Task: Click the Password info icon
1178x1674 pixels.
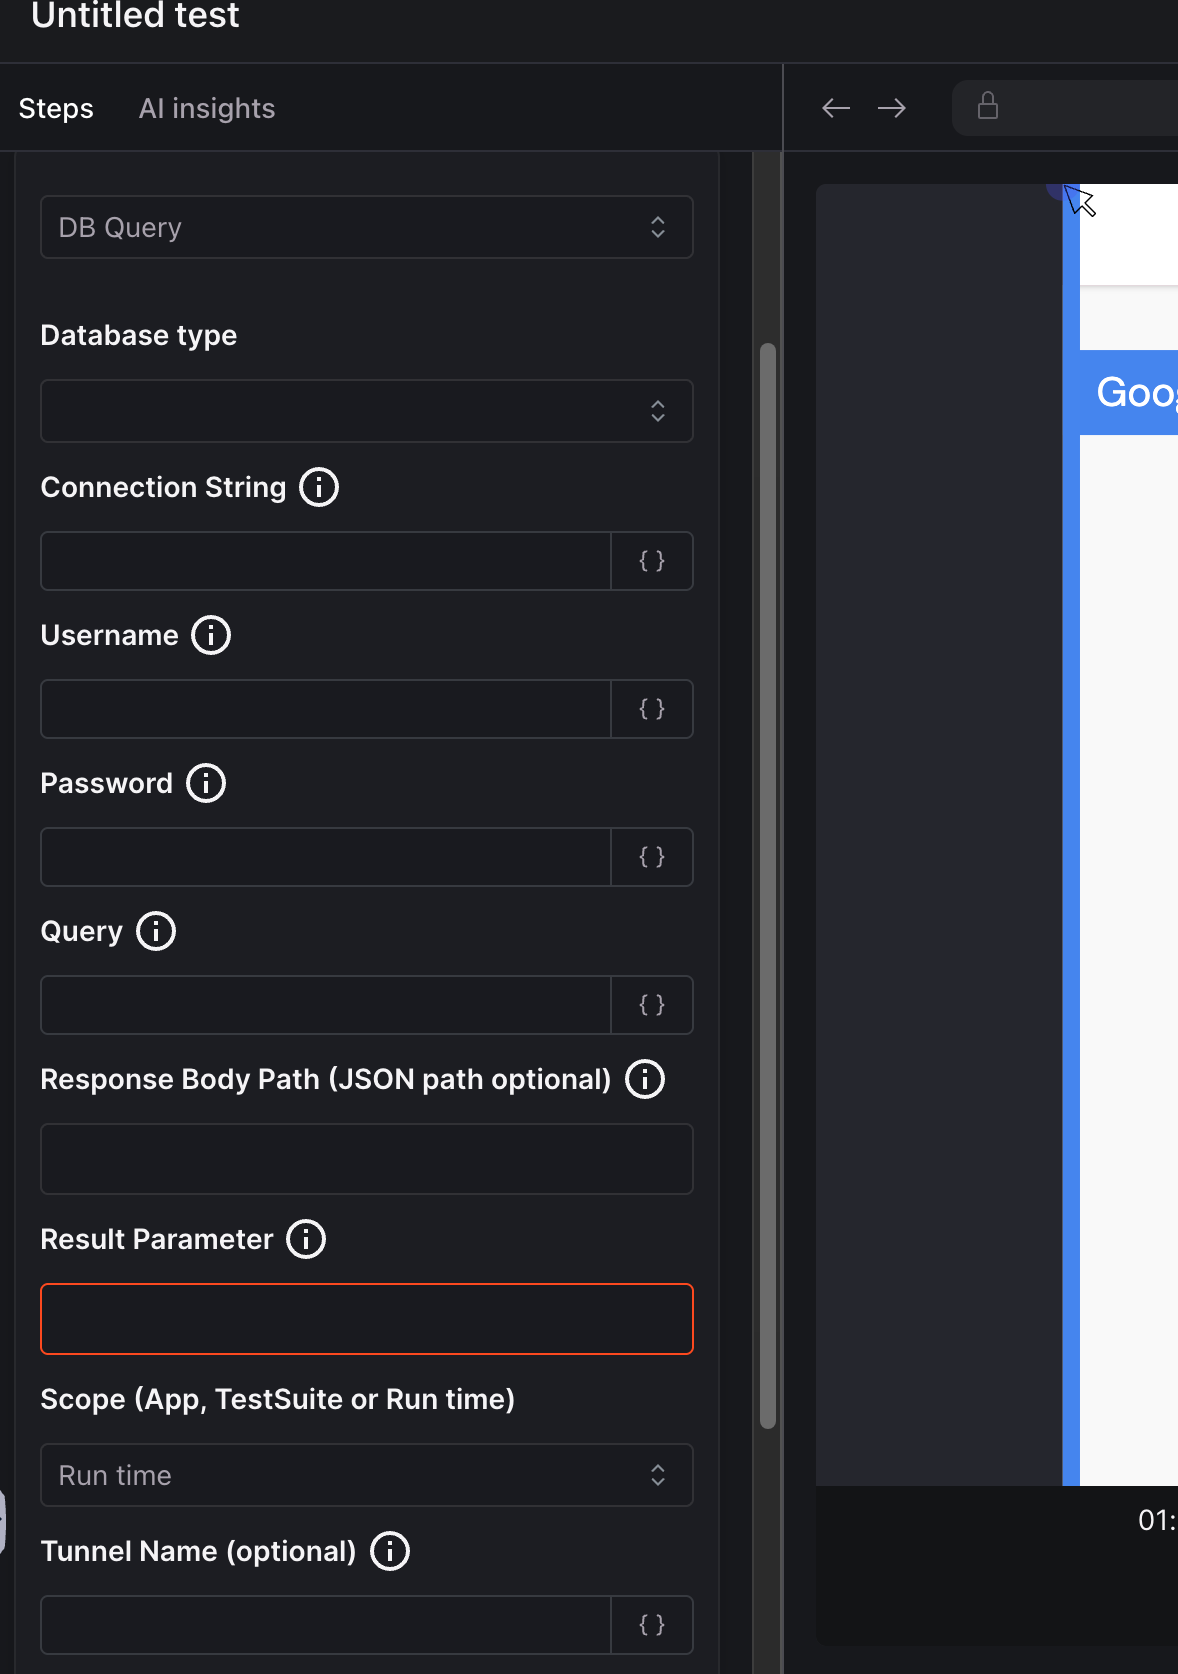Action: coord(206,783)
